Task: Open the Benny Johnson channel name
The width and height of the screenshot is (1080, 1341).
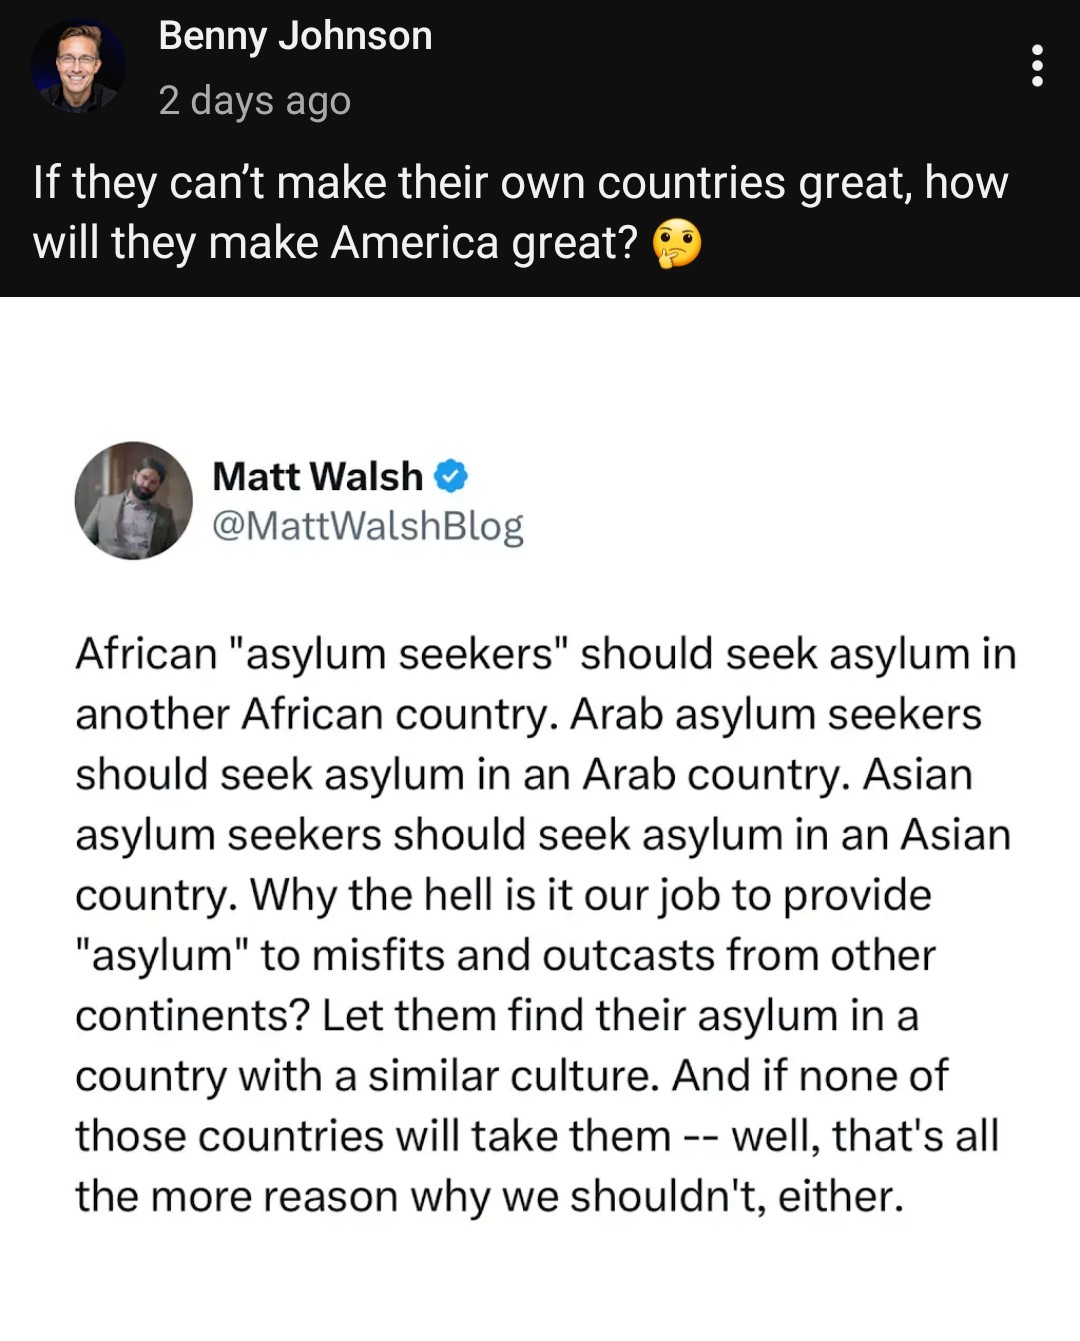Action: [x=295, y=36]
